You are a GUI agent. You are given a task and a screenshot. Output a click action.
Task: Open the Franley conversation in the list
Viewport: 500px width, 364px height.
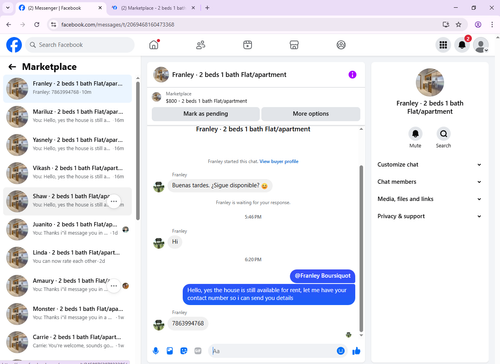(x=67, y=88)
